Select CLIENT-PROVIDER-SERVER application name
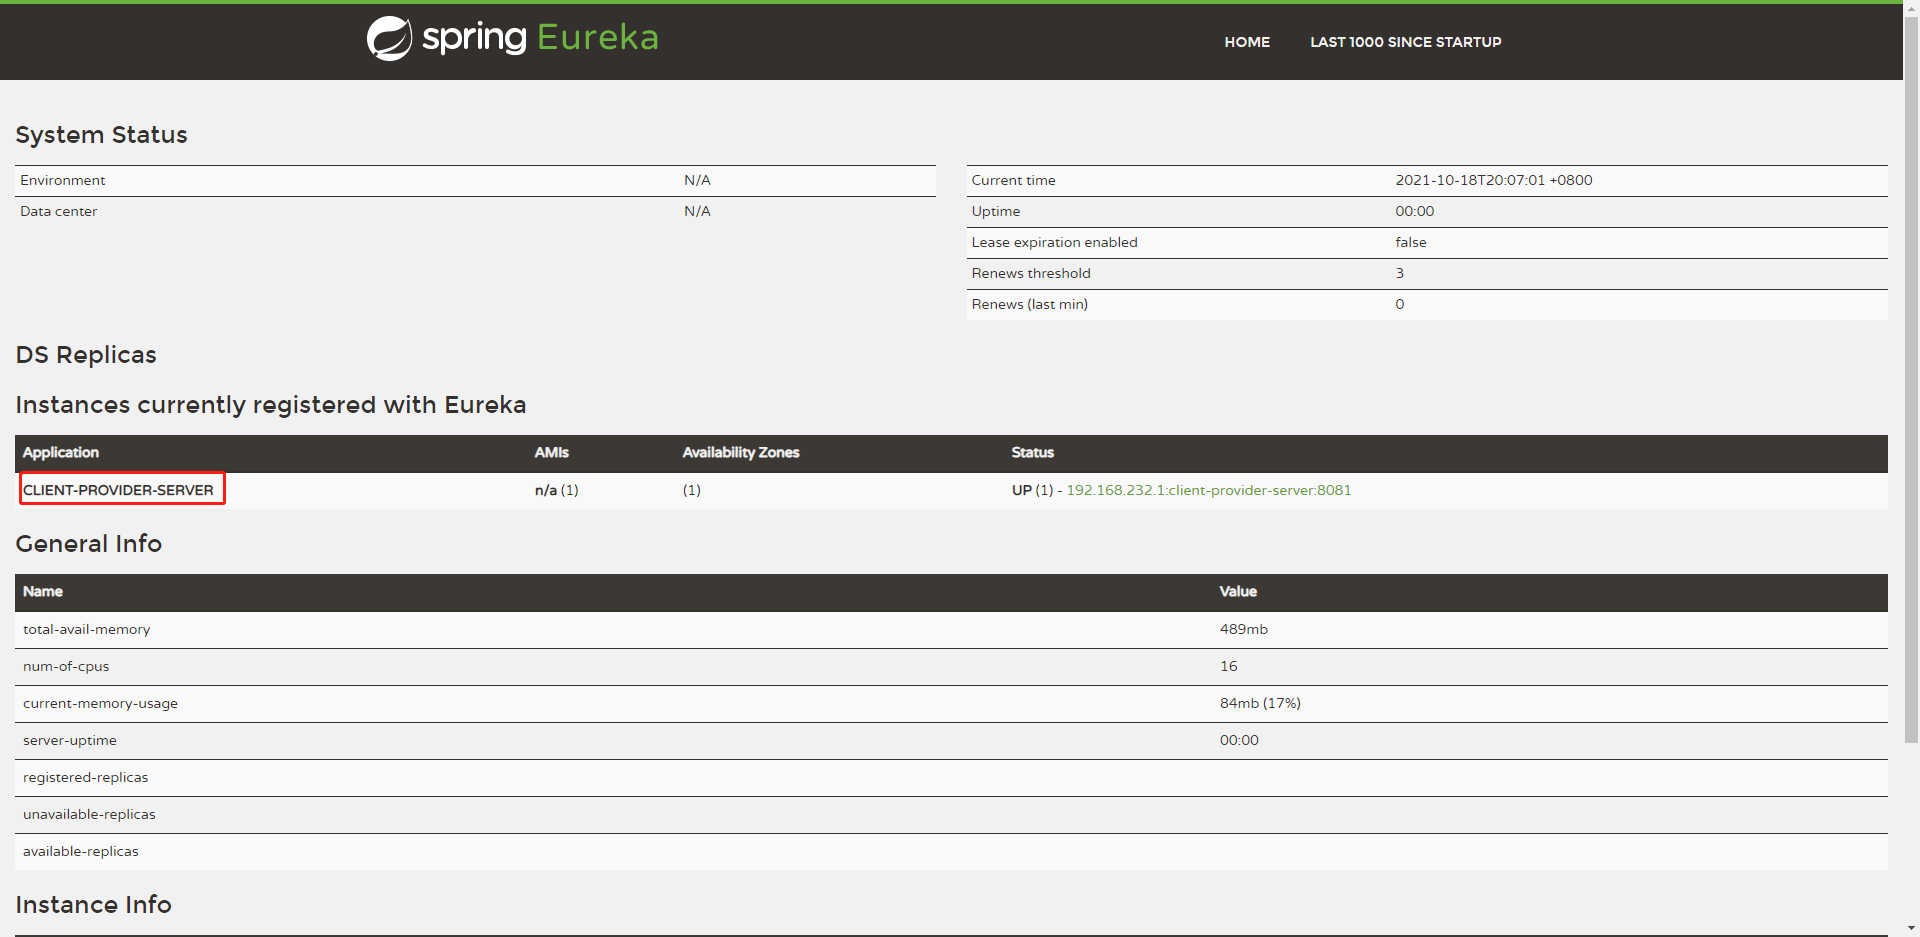This screenshot has height=937, width=1920. 118,490
